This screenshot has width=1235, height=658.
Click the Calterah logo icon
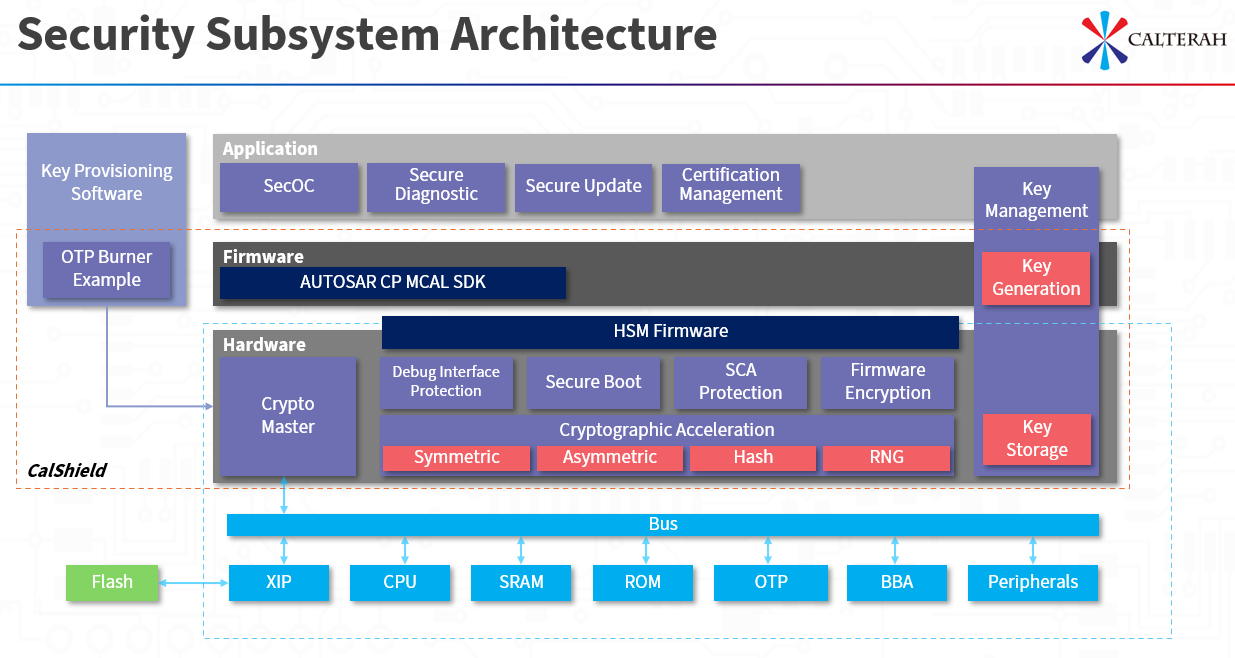click(1104, 41)
